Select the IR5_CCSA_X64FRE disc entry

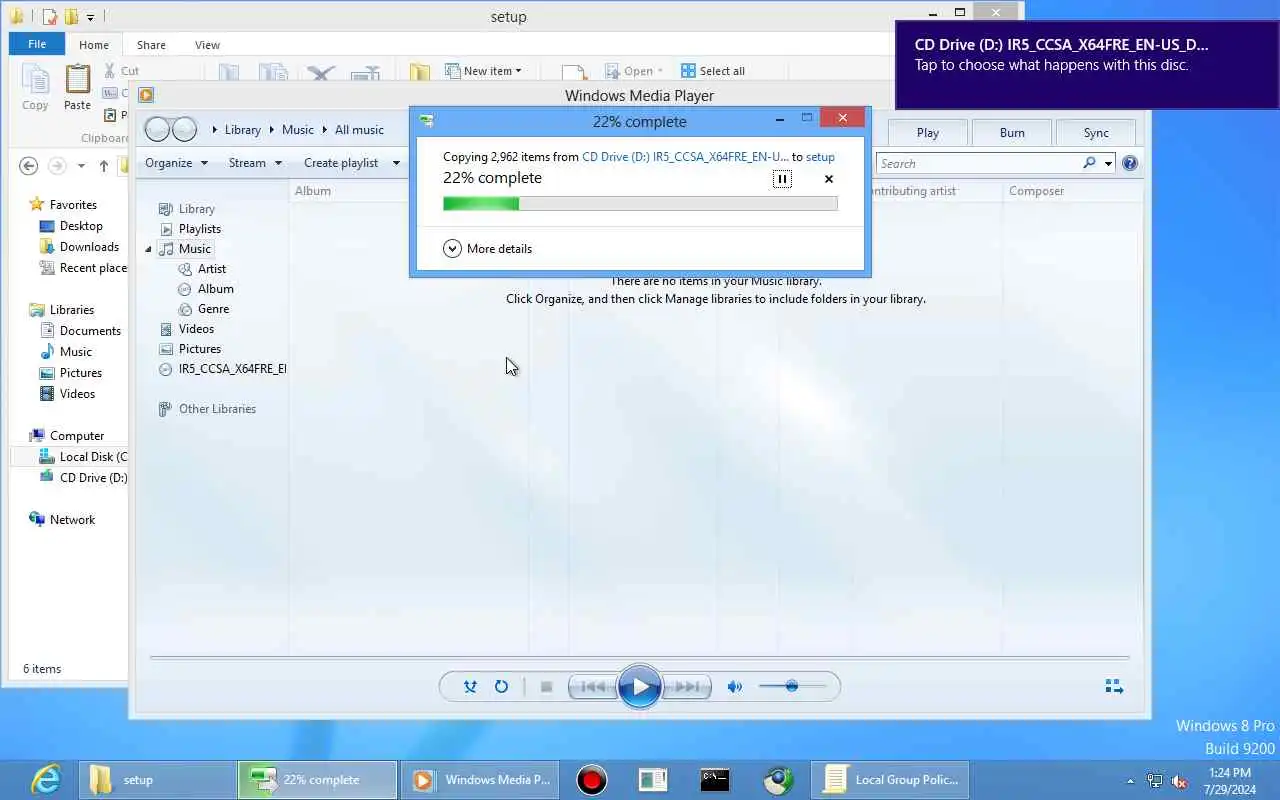[x=223, y=369]
